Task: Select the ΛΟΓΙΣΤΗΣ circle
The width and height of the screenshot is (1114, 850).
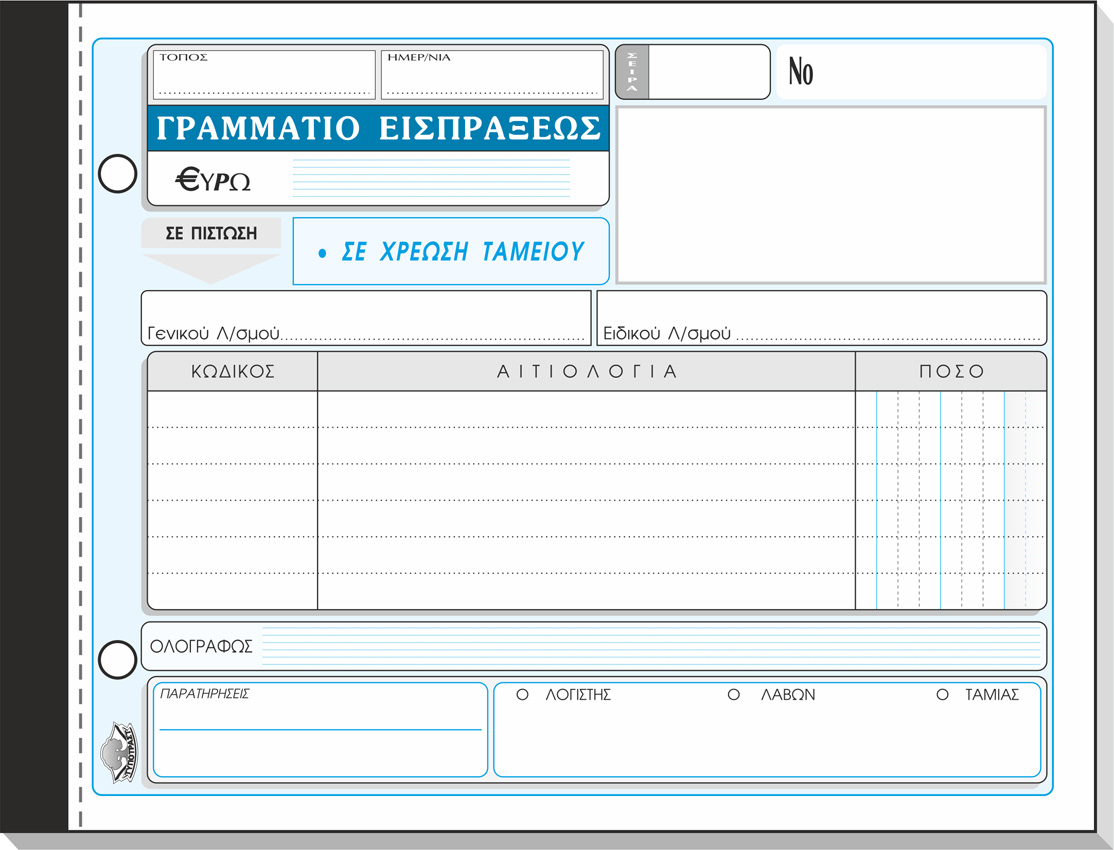Action: [x=521, y=694]
